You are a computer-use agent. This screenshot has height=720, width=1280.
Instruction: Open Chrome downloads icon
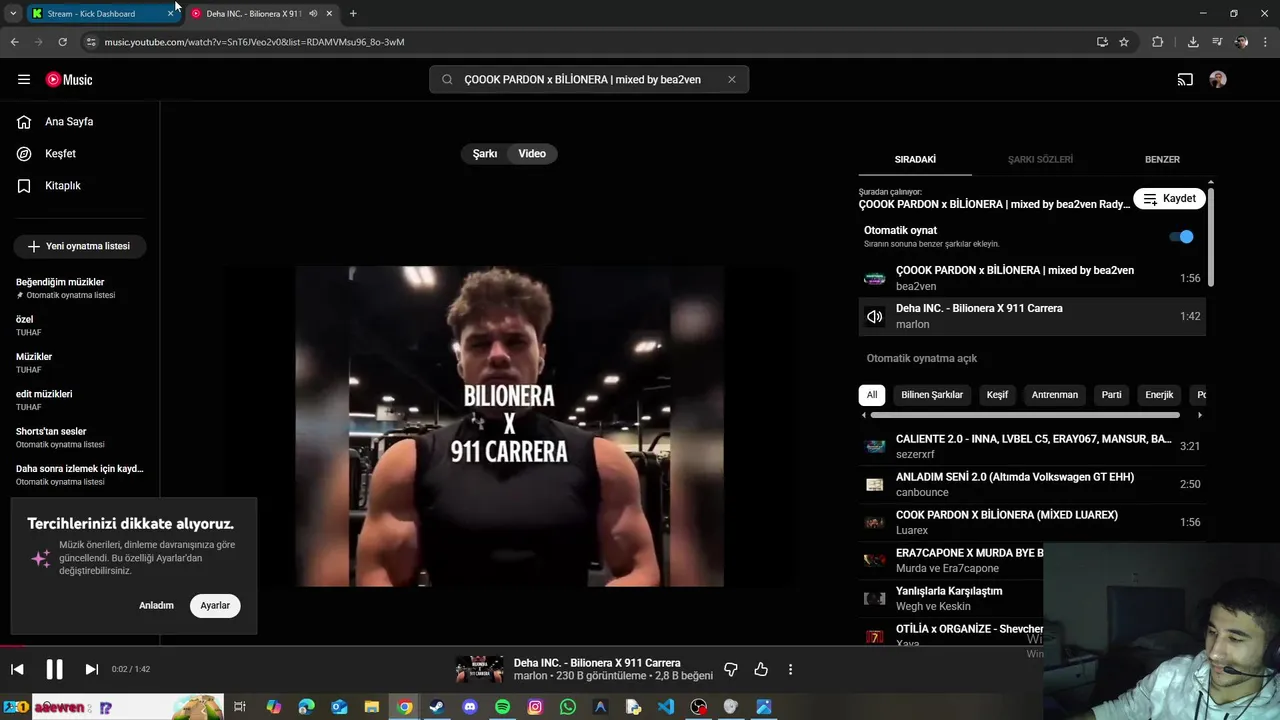pyautogui.click(x=1193, y=42)
